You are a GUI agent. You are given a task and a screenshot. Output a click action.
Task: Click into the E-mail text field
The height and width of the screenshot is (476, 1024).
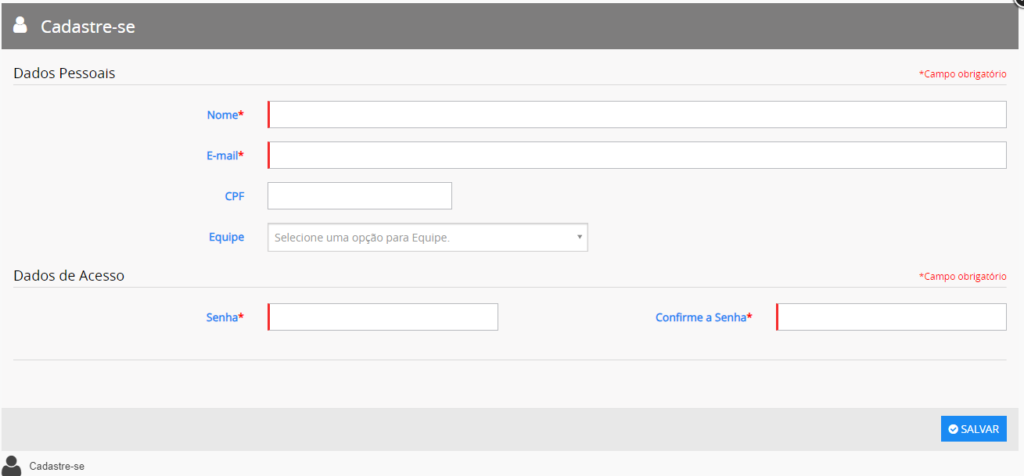coord(637,155)
